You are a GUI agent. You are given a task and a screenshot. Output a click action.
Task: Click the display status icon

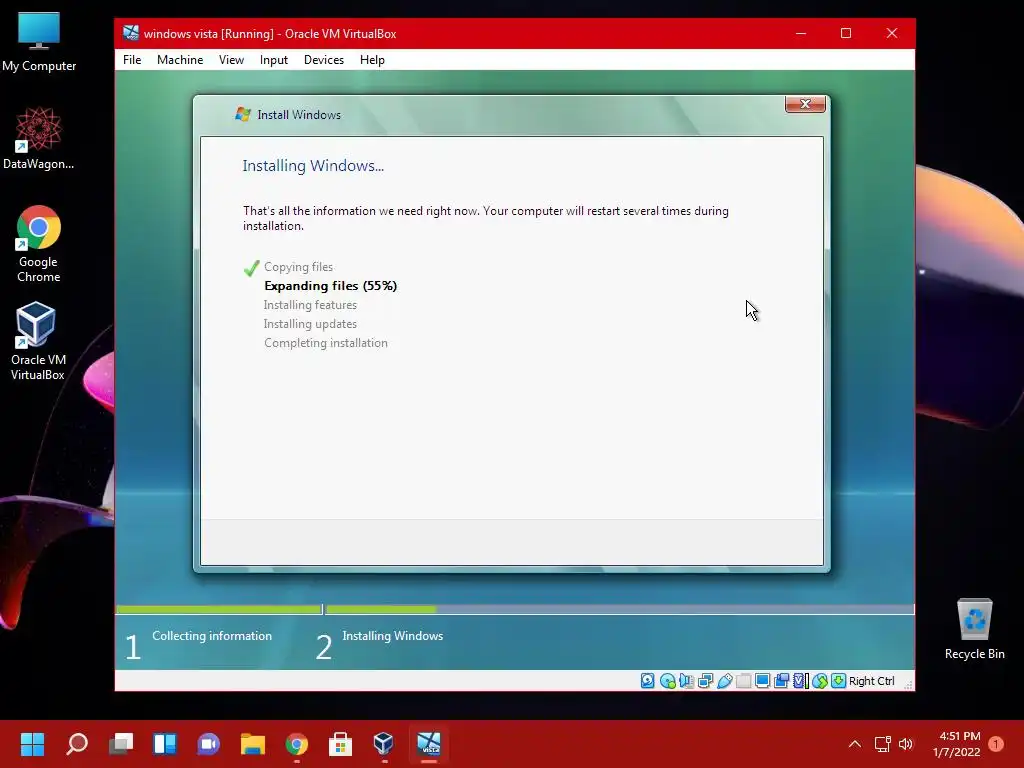pos(762,681)
